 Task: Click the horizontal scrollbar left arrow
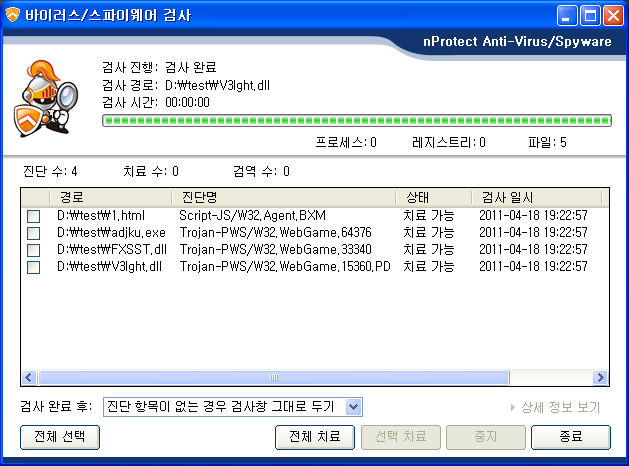29,378
